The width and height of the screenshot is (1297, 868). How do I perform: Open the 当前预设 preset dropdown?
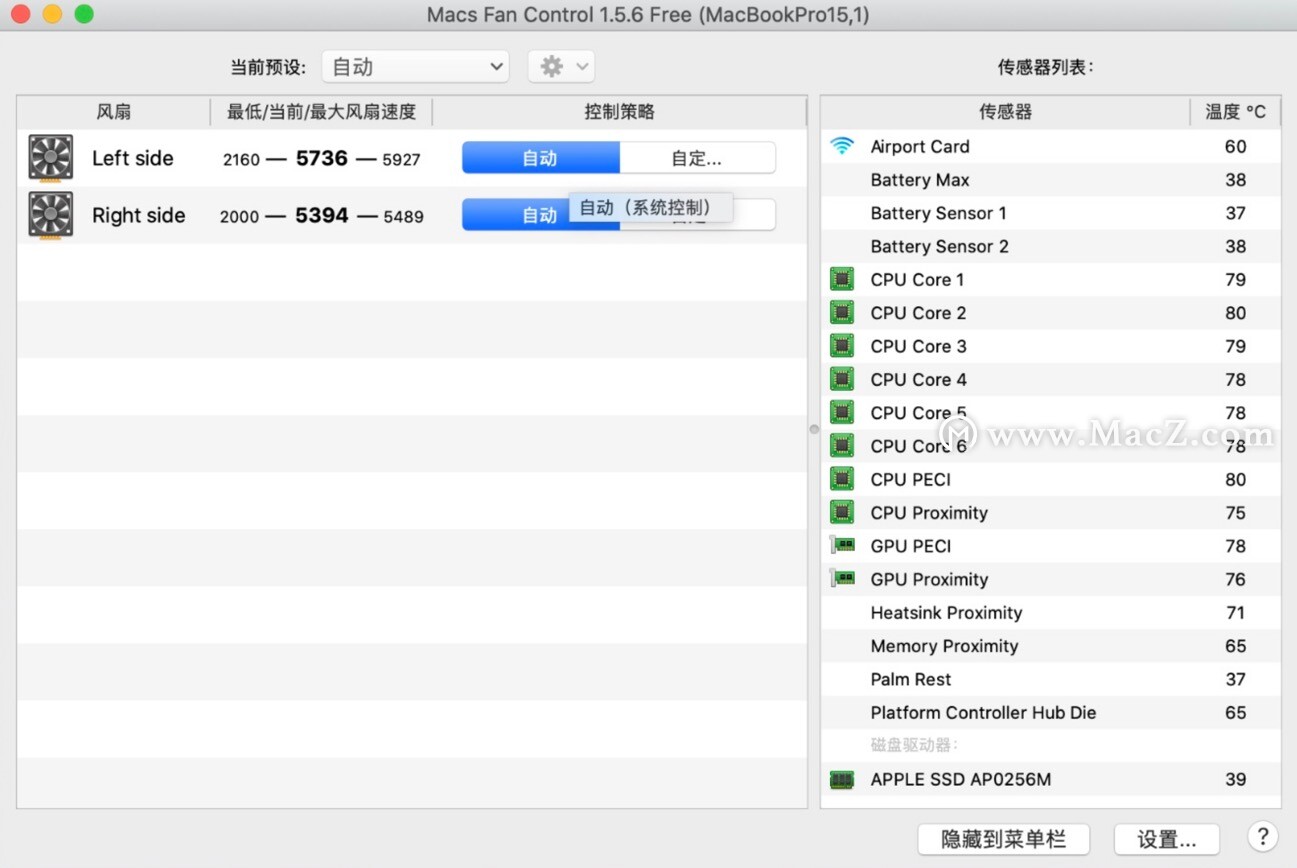point(415,67)
